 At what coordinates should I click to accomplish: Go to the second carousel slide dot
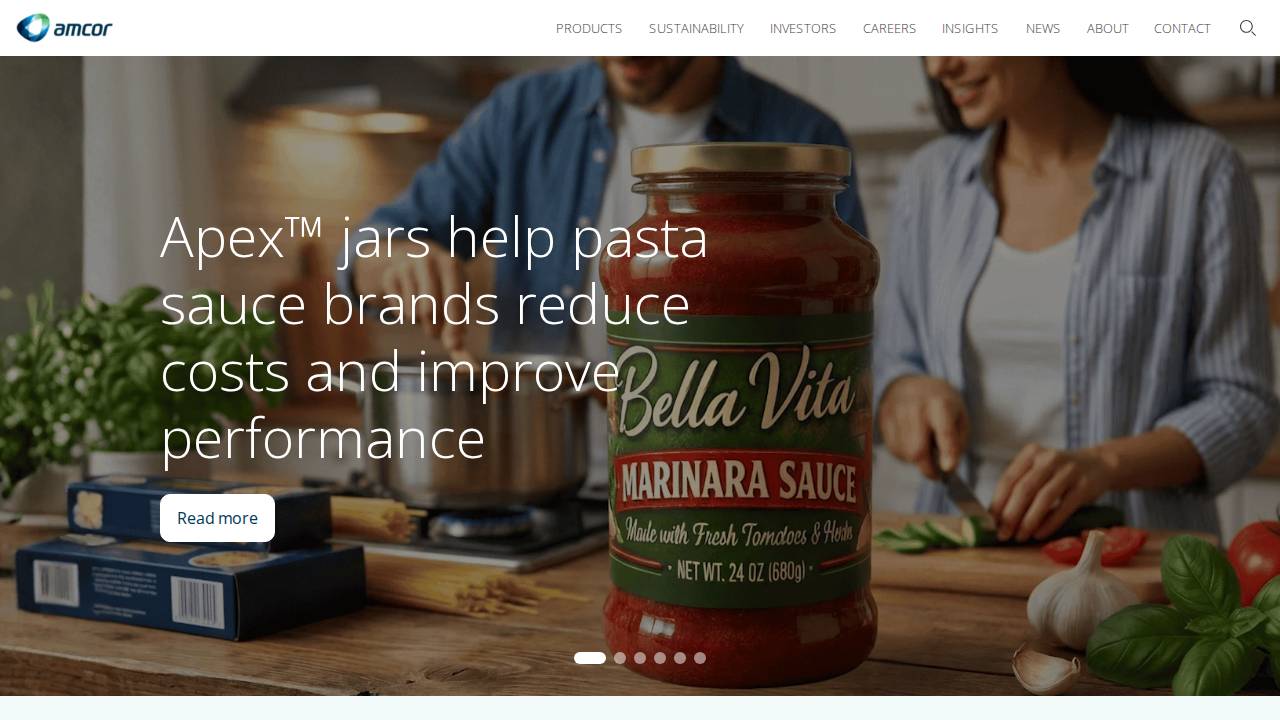620,658
